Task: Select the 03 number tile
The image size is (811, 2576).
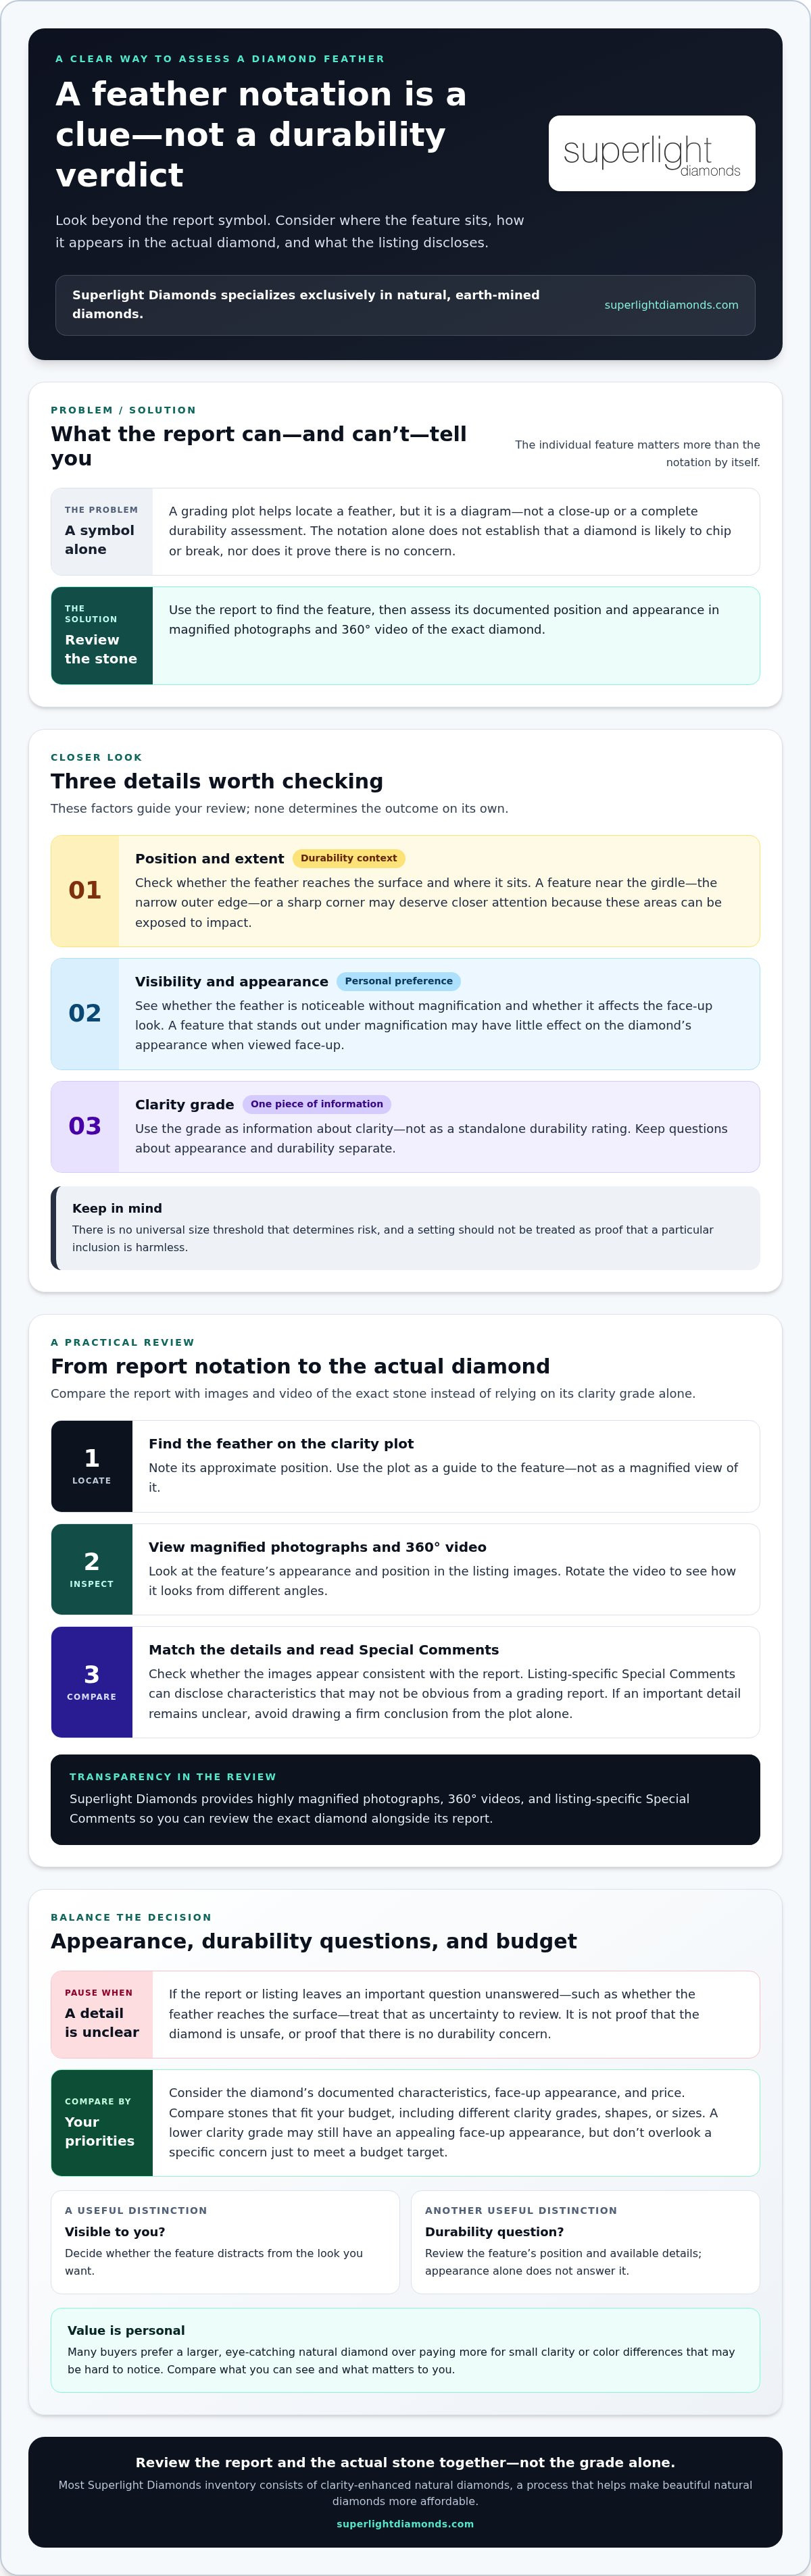Action: coord(85,1127)
